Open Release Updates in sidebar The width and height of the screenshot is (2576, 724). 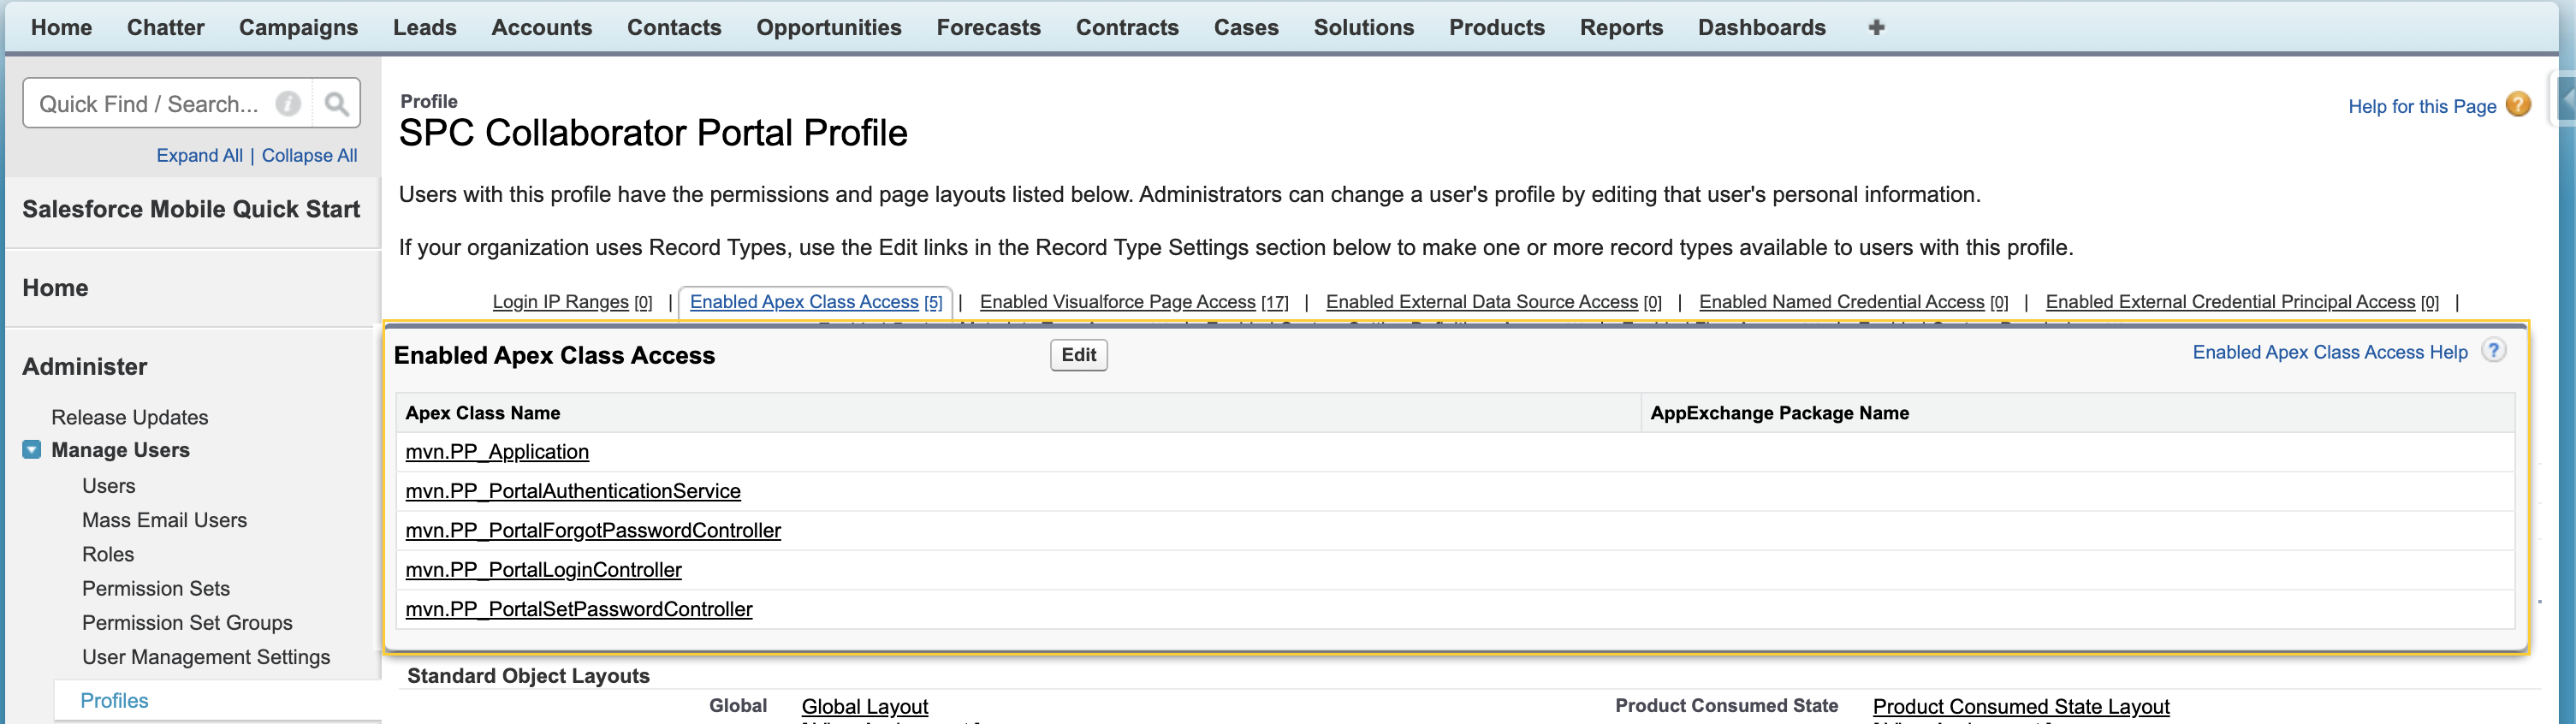tap(130, 417)
